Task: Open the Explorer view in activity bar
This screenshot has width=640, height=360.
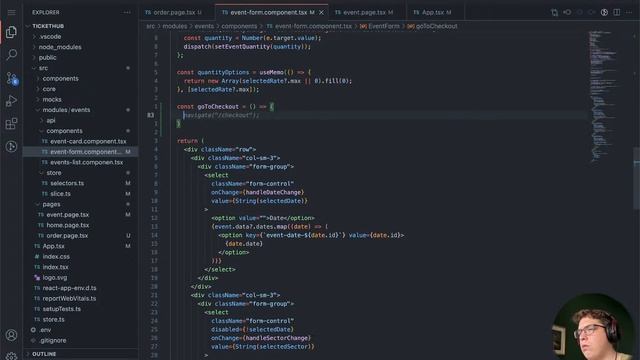Action: 11,32
